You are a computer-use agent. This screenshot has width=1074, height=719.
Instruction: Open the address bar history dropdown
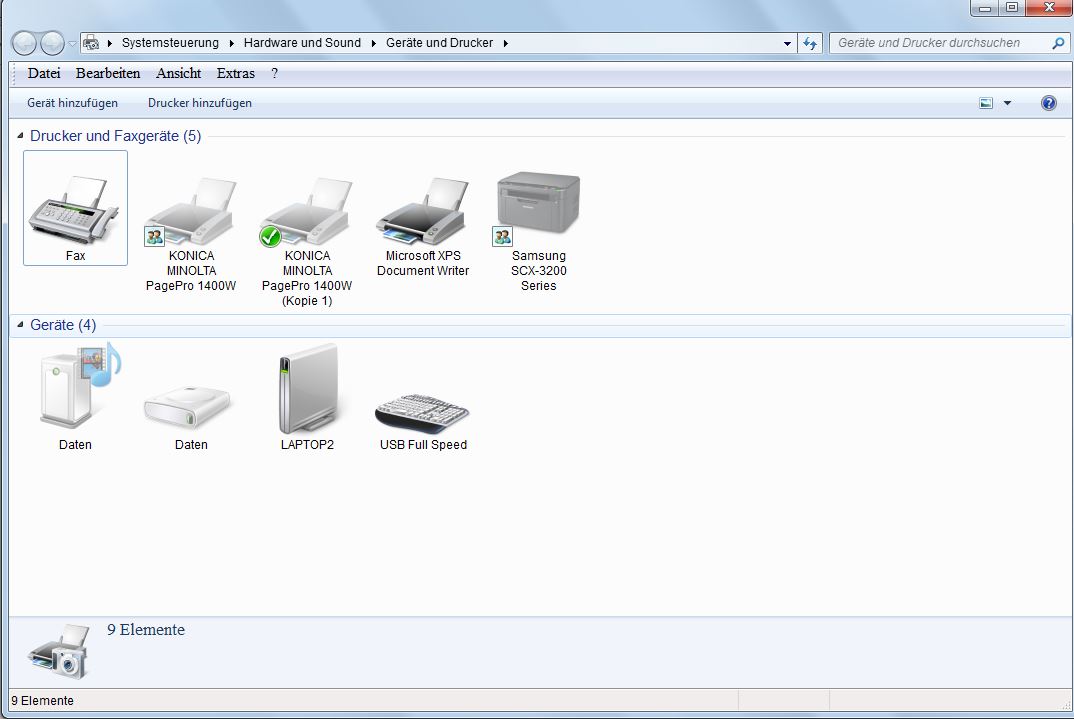click(x=787, y=43)
